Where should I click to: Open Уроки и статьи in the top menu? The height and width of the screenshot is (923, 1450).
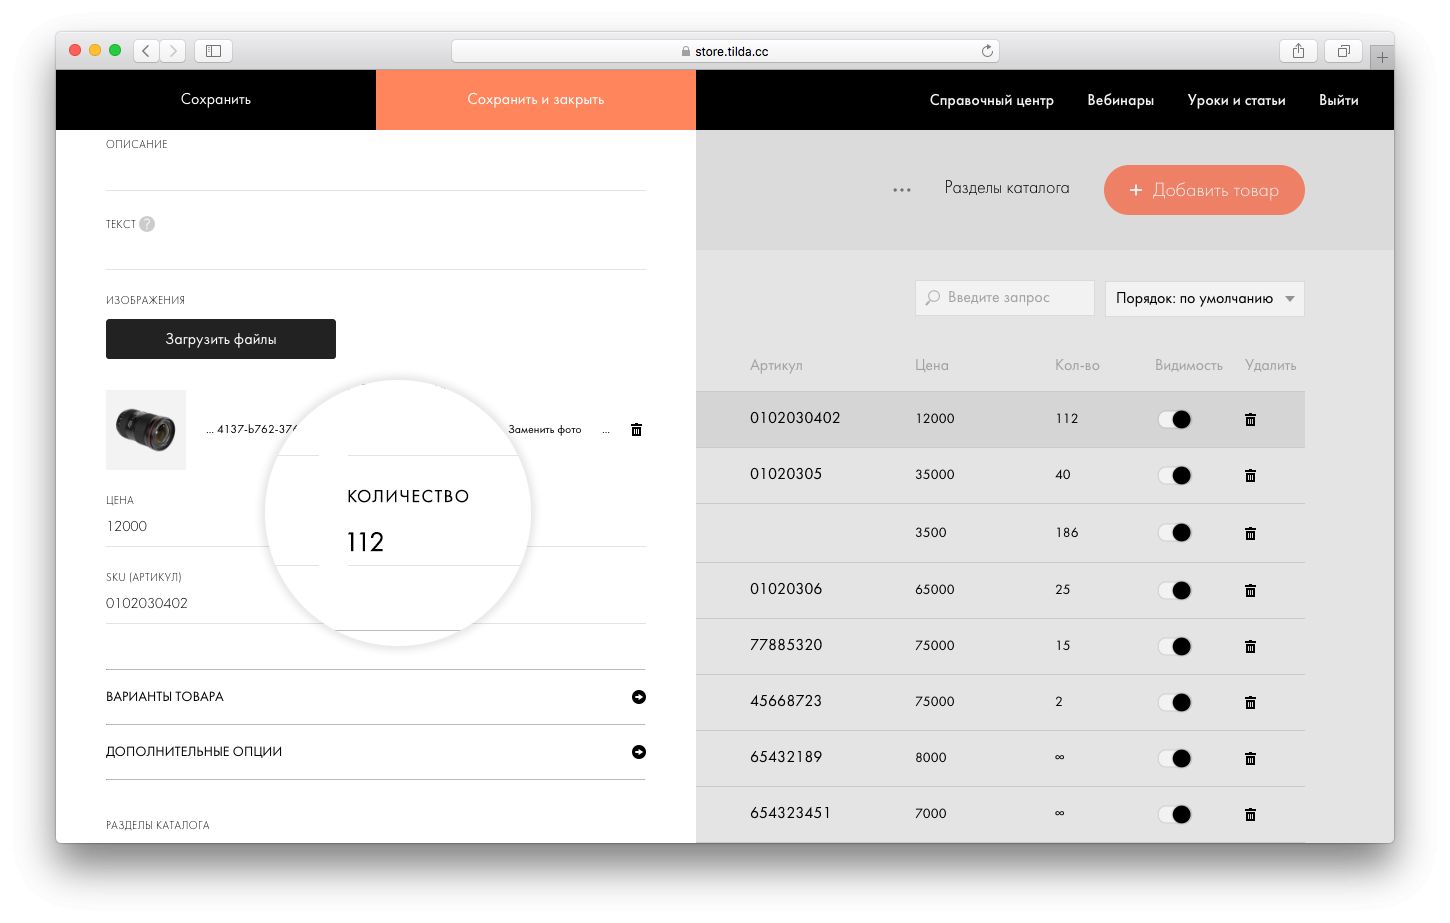[x=1236, y=100]
